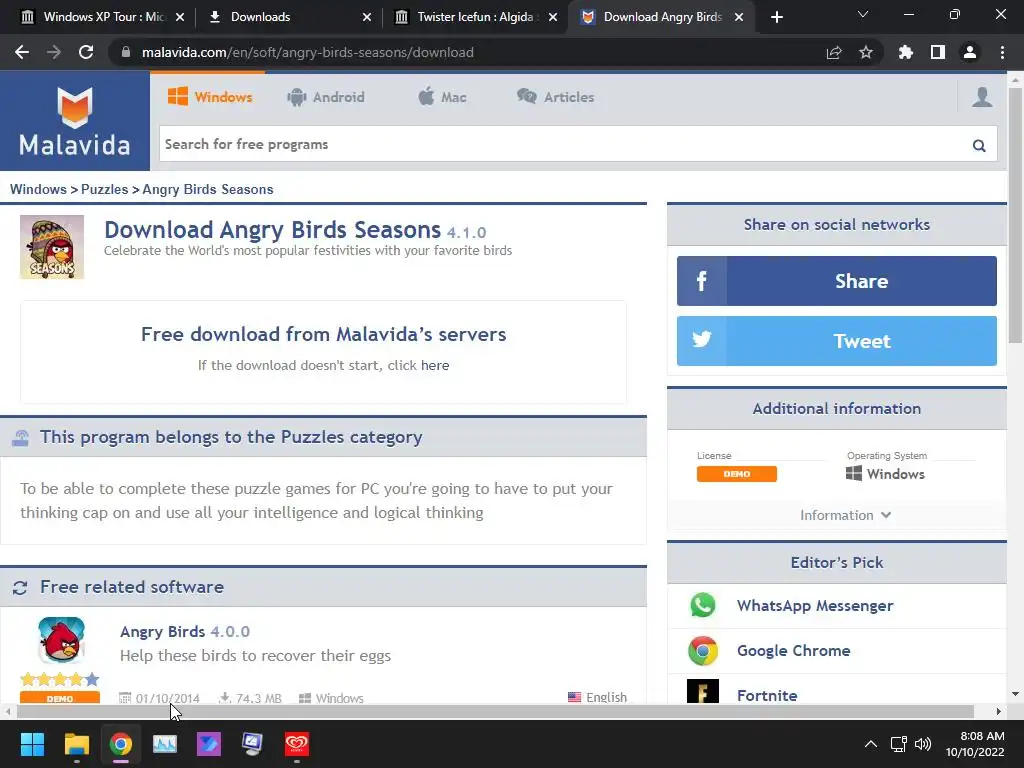This screenshot has height=768, width=1024.
Task: Click the Puzzles category heading icon
Action: tap(20, 438)
